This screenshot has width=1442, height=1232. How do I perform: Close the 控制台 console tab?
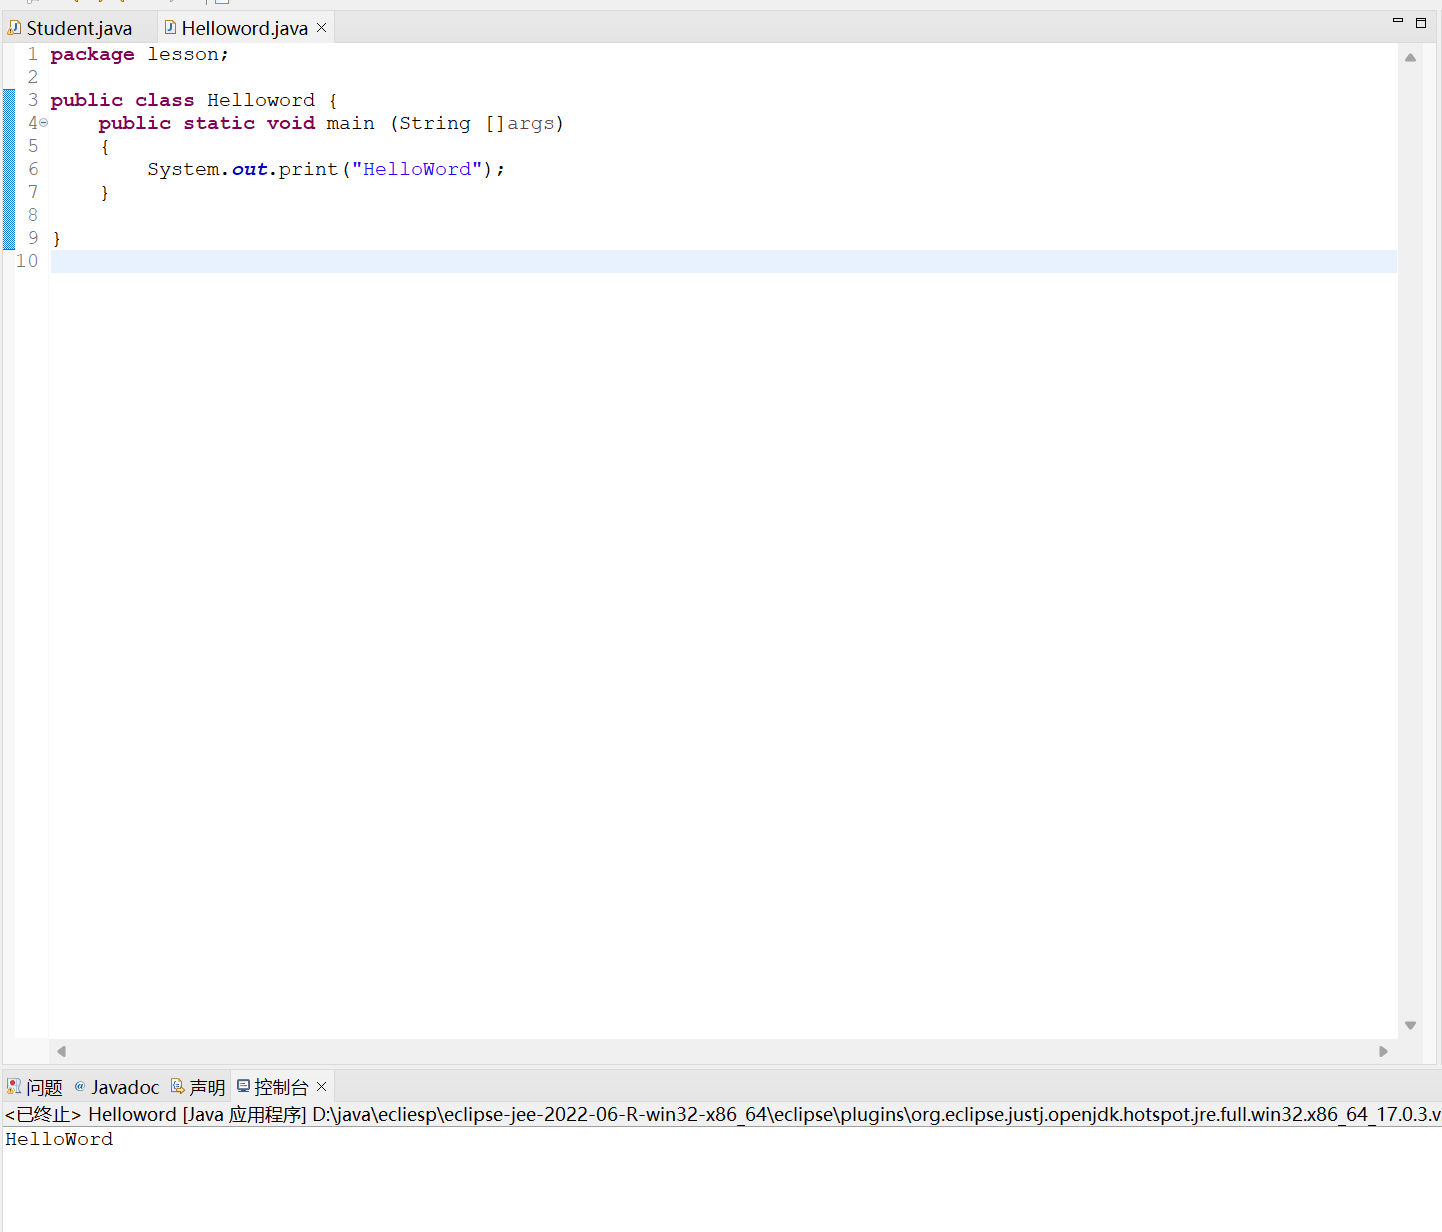click(322, 1086)
